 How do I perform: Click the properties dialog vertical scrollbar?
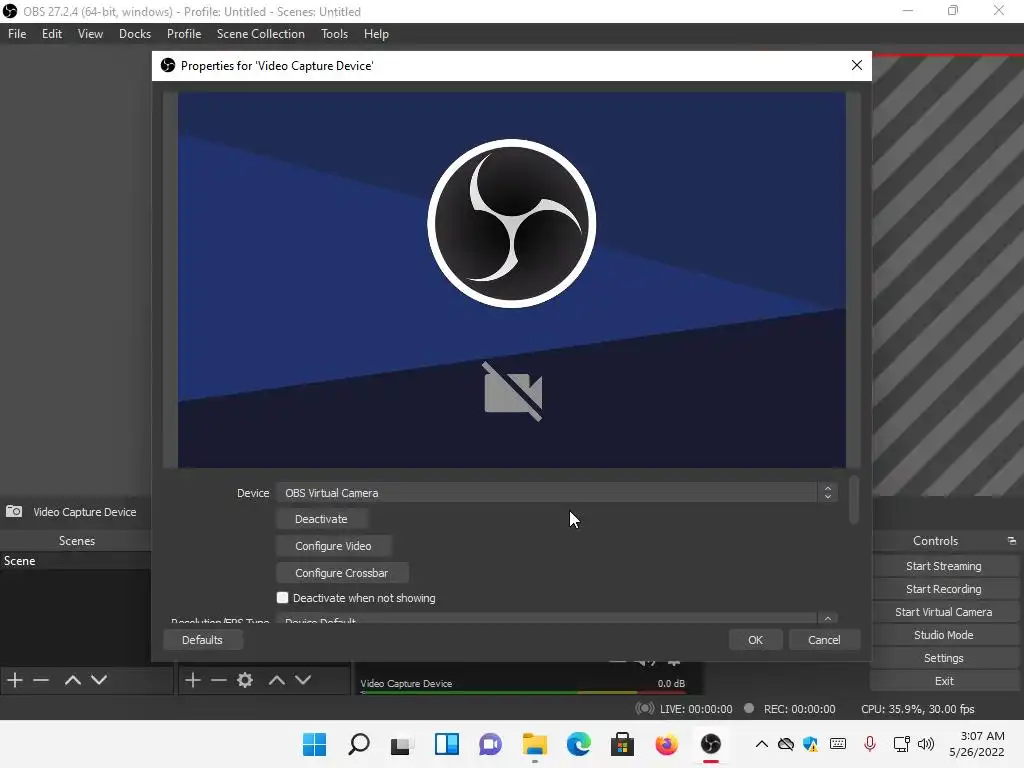(854, 500)
